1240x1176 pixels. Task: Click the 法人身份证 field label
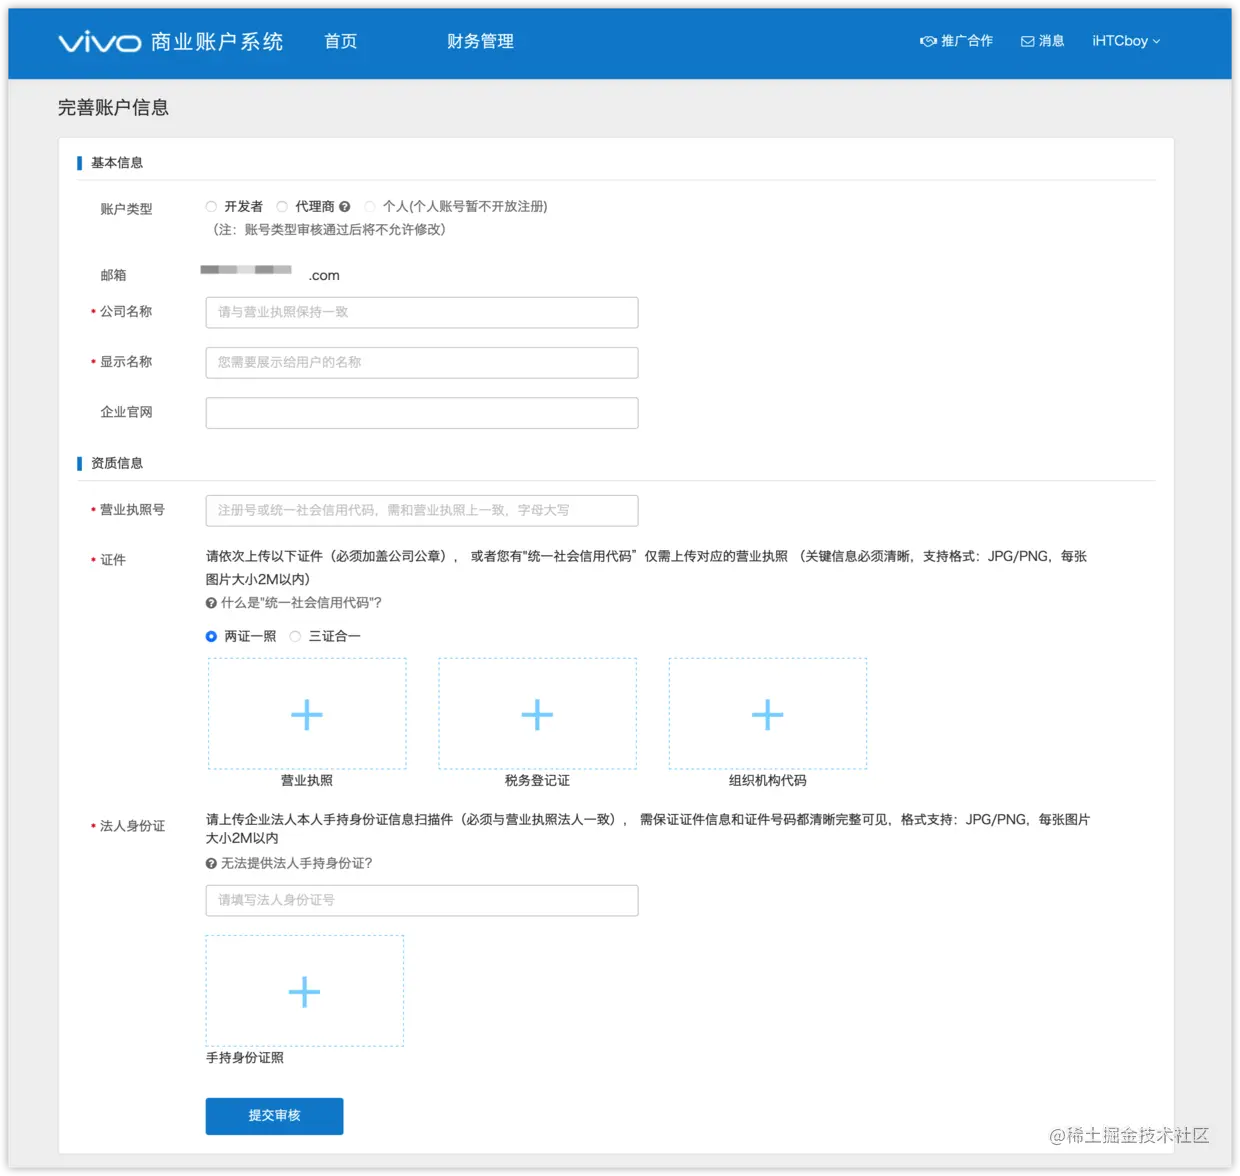[x=132, y=826]
